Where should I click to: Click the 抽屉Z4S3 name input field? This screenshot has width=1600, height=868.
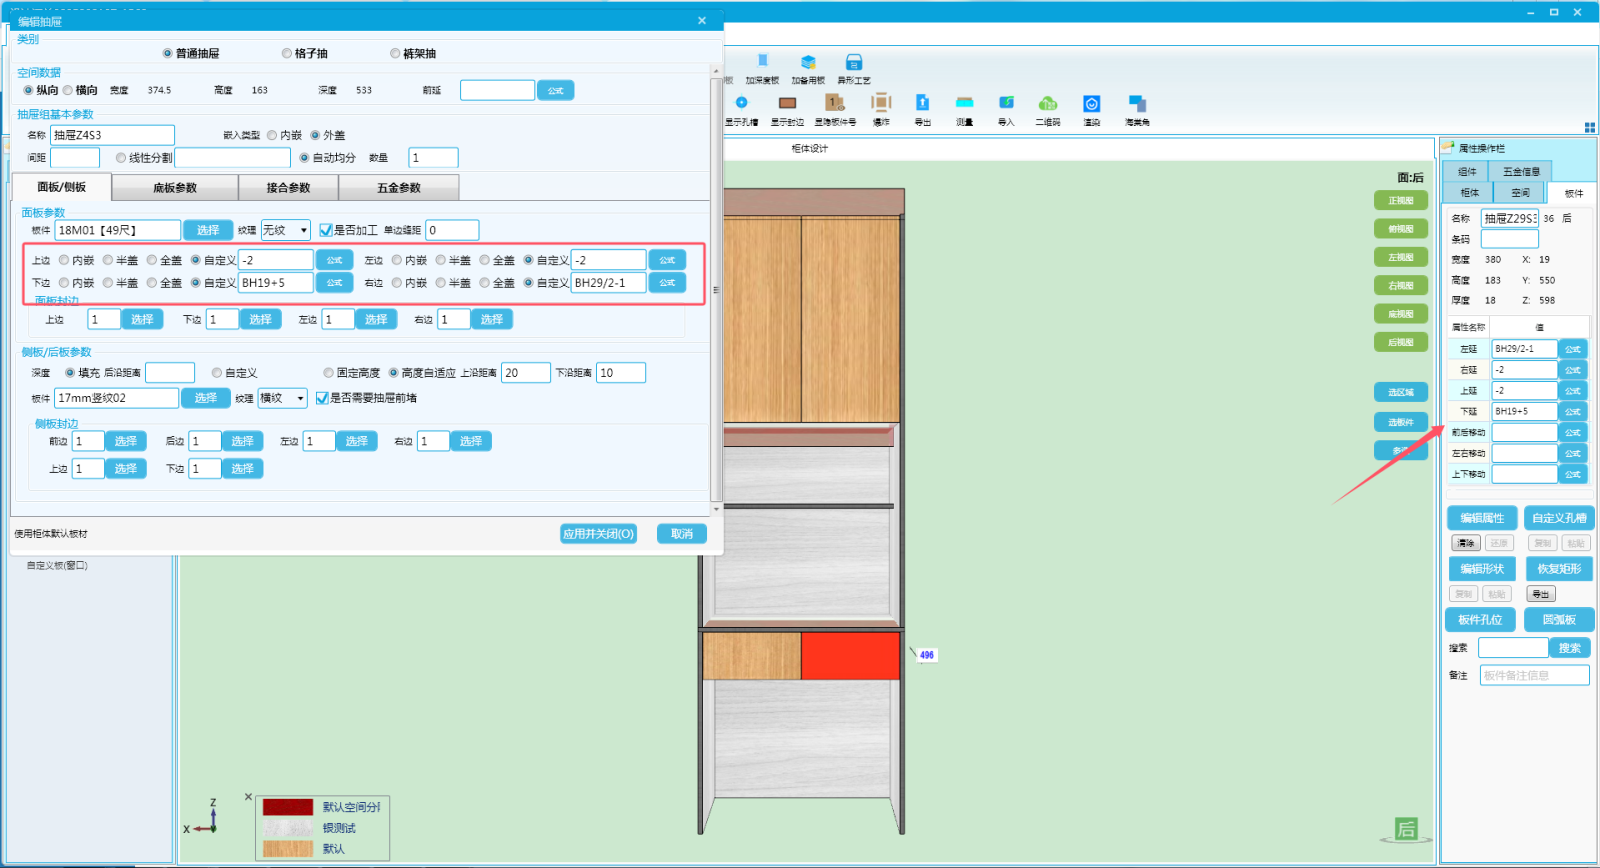pos(113,135)
